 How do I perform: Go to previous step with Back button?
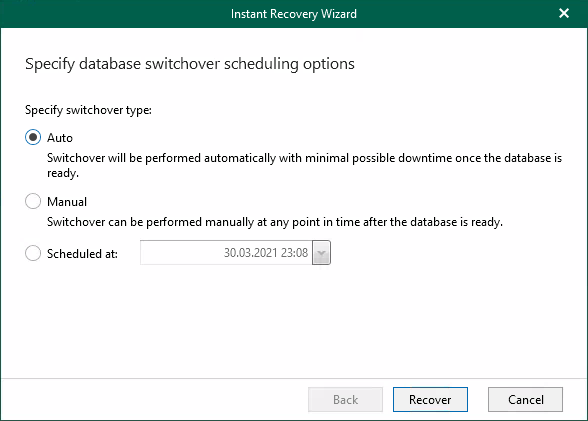[x=345, y=400]
